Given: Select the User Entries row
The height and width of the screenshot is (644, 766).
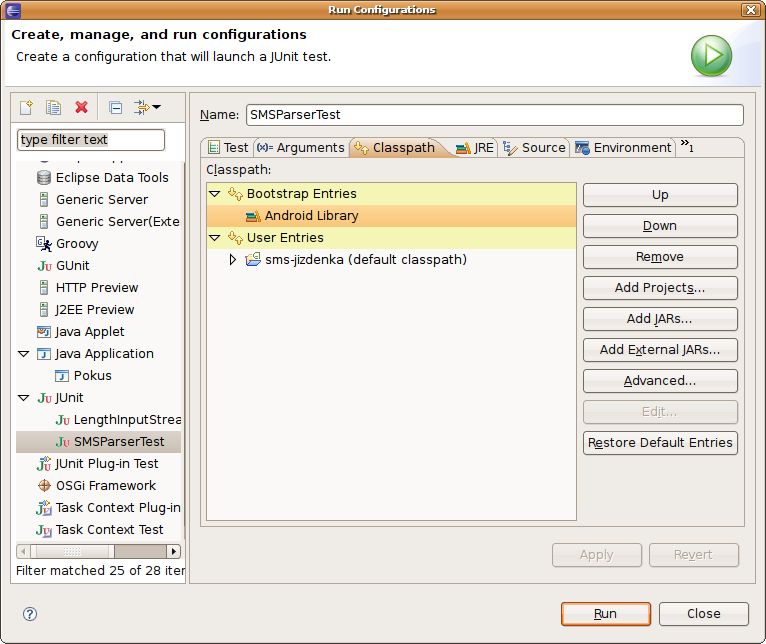Looking at the screenshot, I should 391,238.
